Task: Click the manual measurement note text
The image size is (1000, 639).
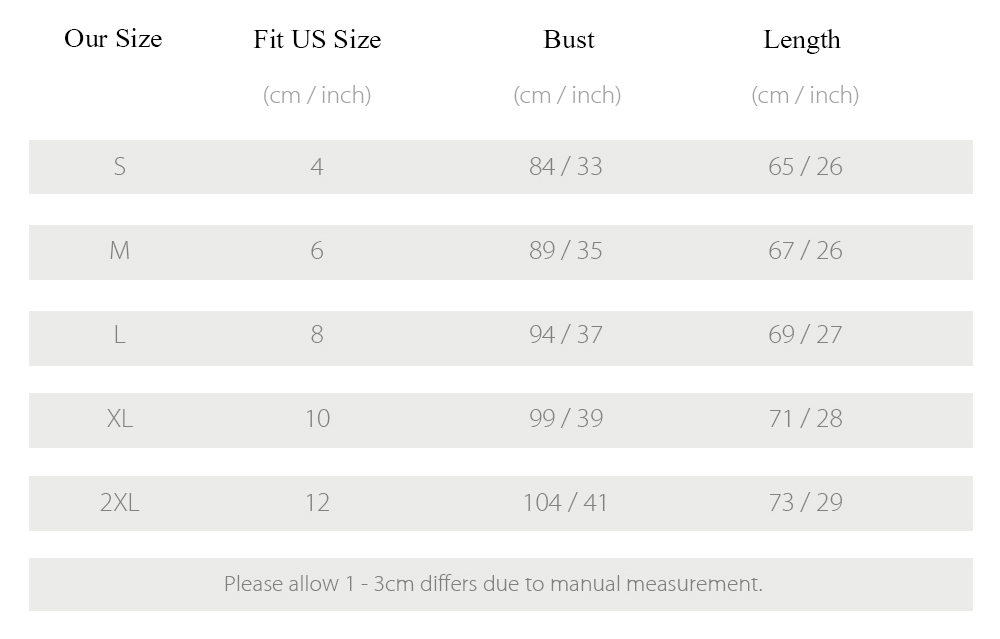Action: click(493, 584)
